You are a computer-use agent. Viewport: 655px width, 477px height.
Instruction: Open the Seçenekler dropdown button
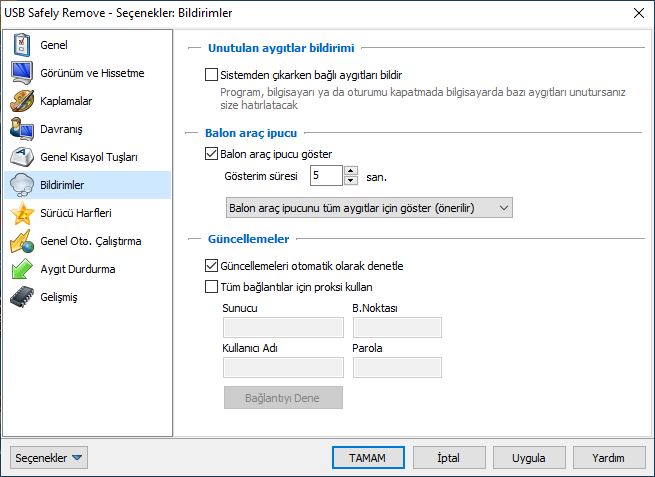point(49,458)
